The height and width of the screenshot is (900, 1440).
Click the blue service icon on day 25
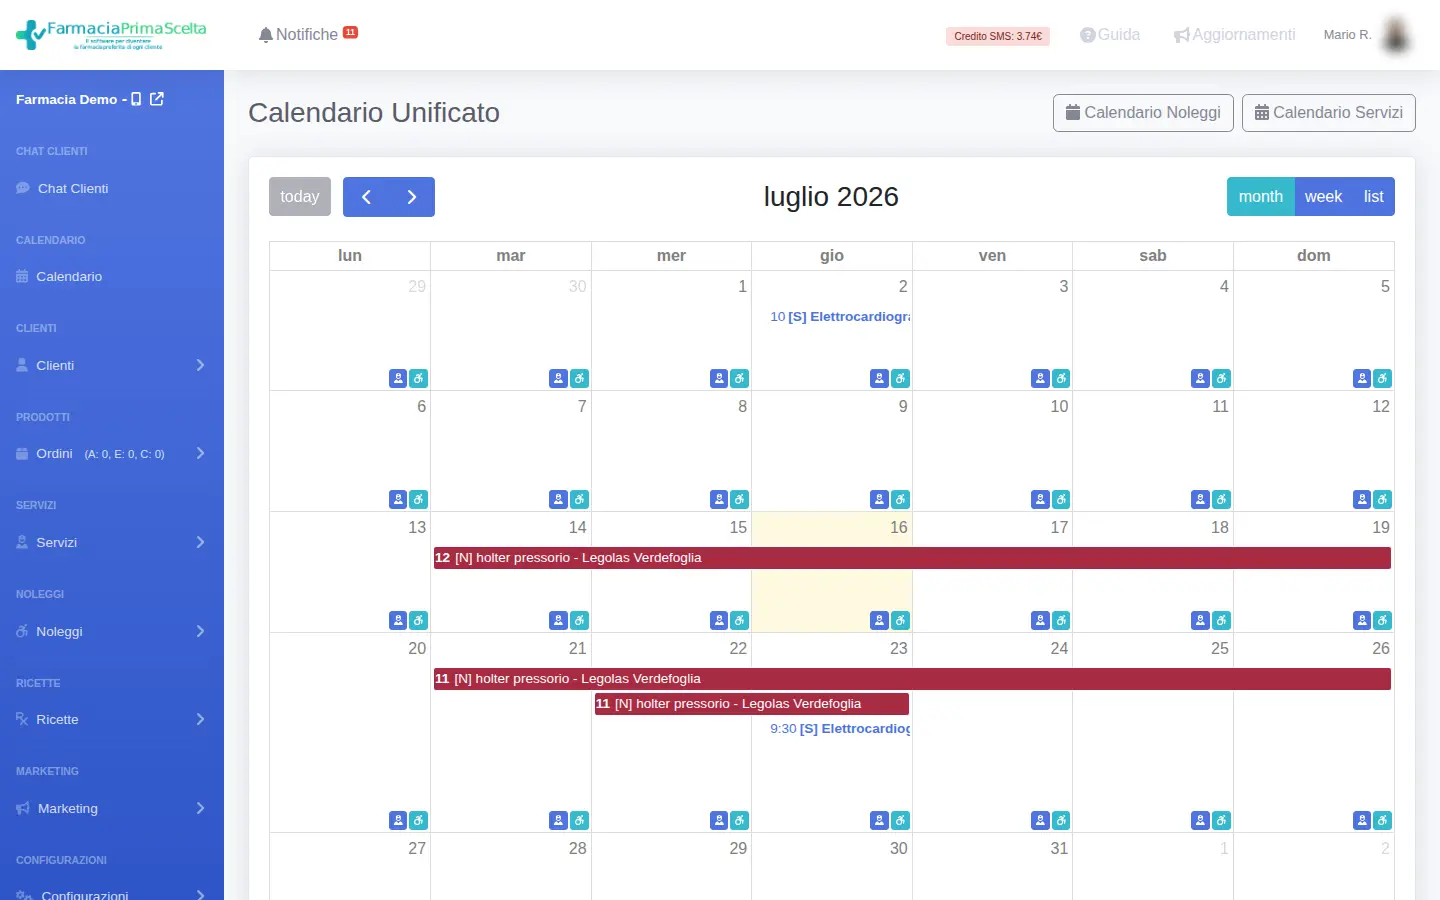pyautogui.click(x=1200, y=820)
